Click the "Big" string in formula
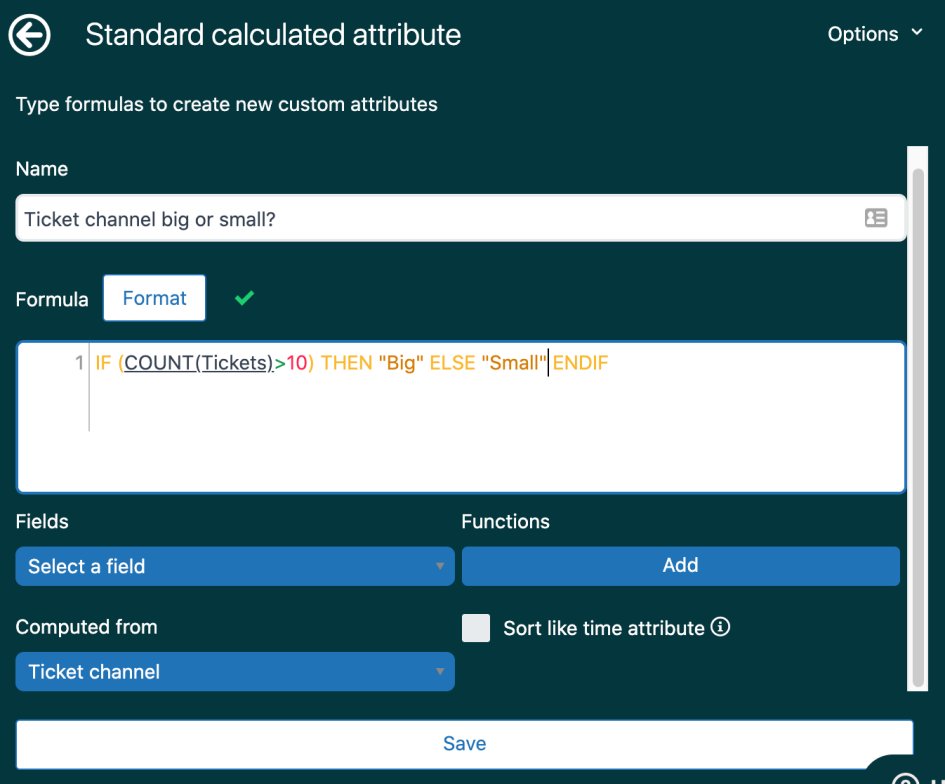This screenshot has height=784, width=945. point(401,363)
